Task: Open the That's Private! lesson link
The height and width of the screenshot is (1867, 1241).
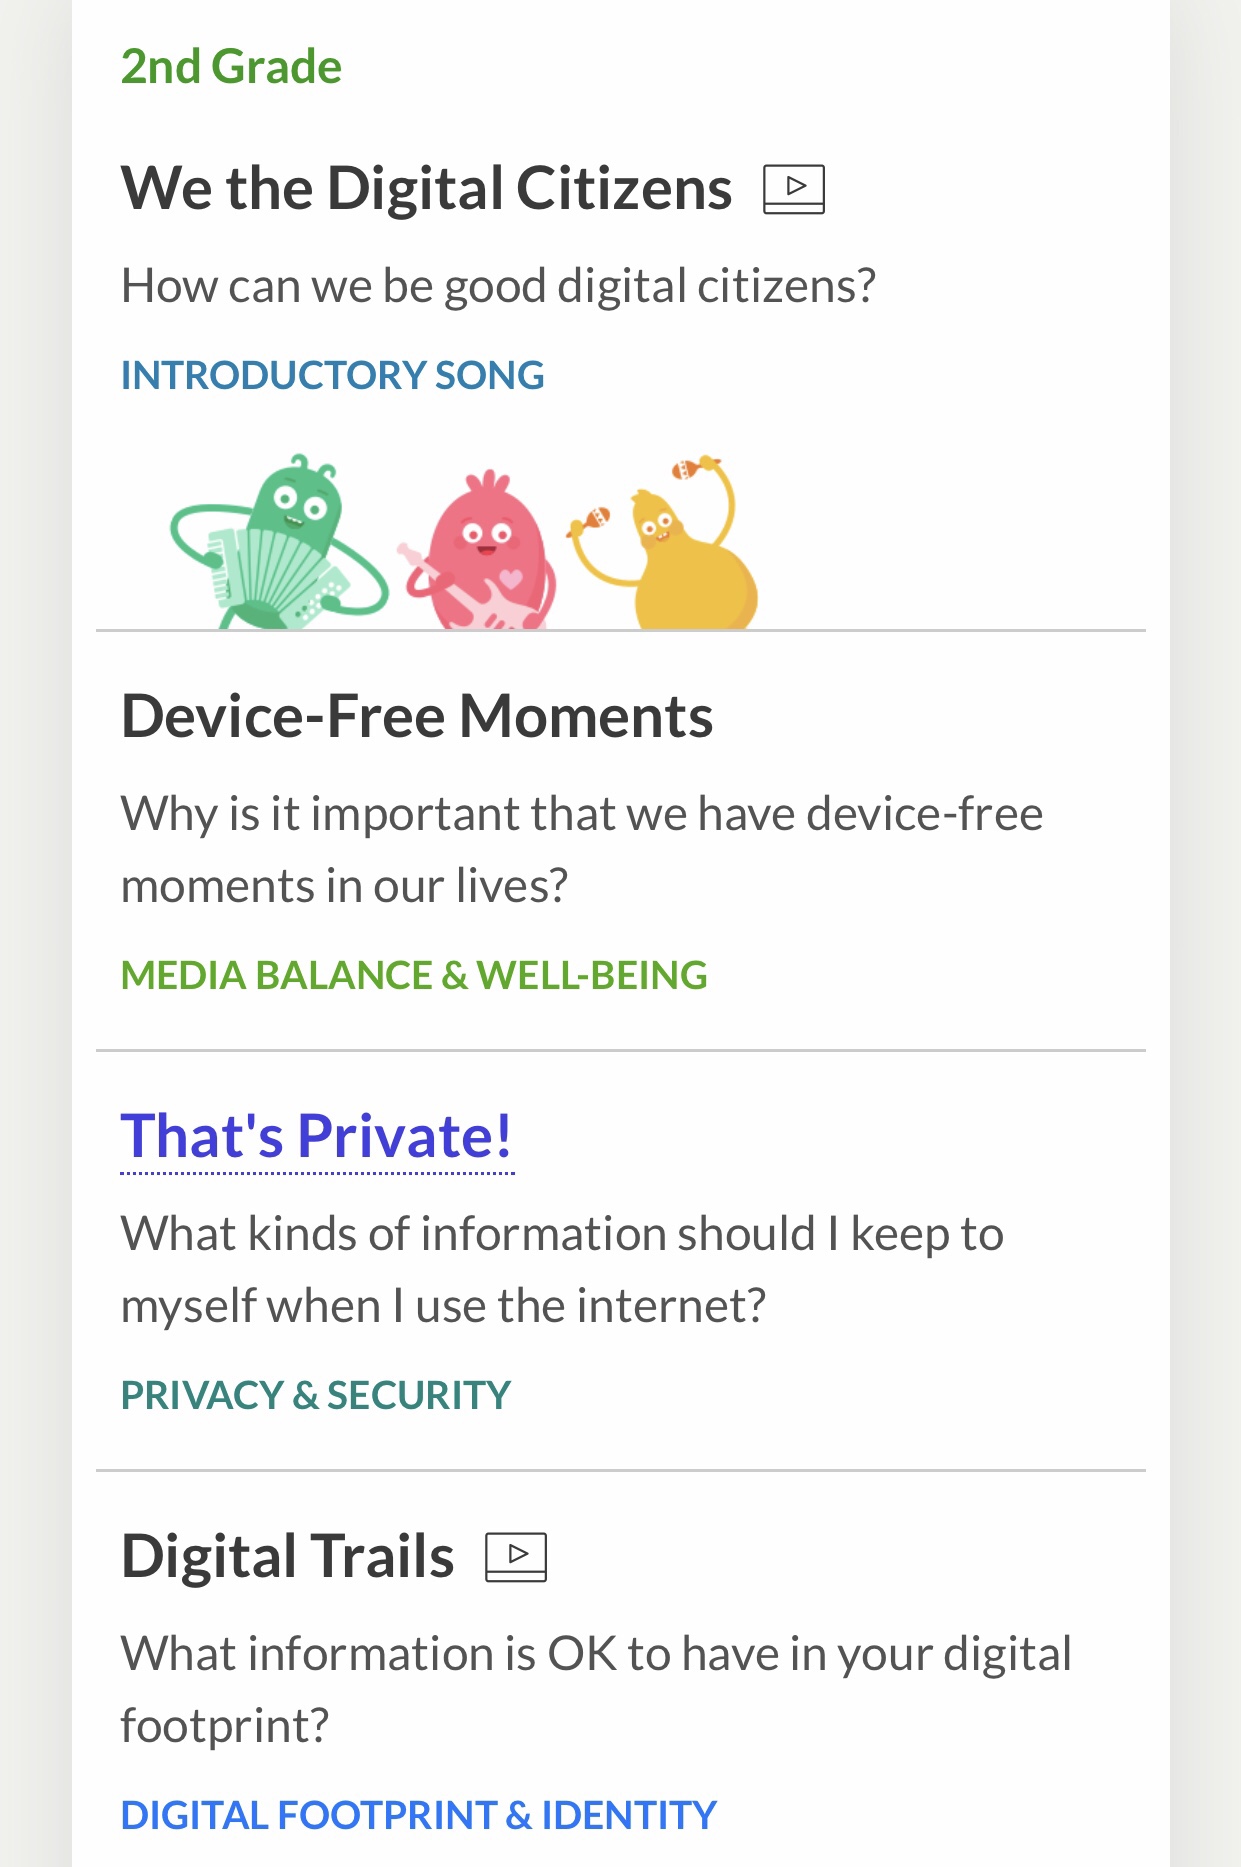Action: click(x=316, y=1136)
